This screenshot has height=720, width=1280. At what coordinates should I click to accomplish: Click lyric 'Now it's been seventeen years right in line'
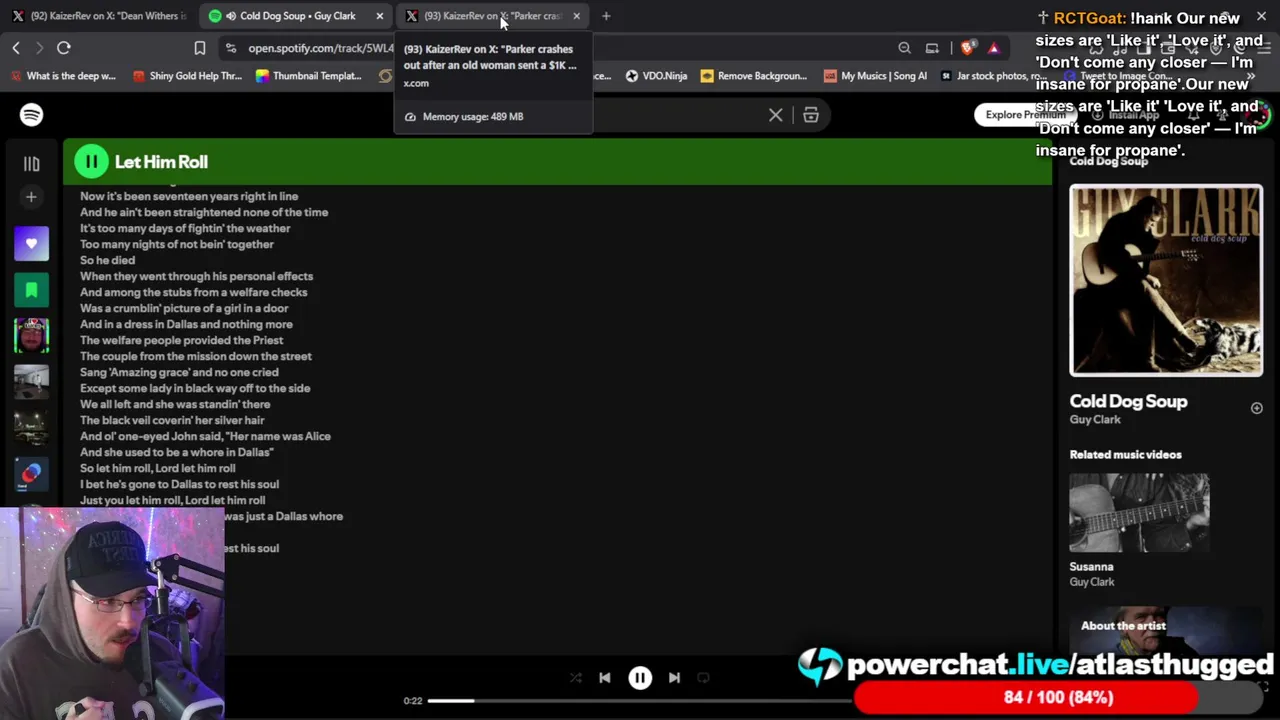coord(189,196)
